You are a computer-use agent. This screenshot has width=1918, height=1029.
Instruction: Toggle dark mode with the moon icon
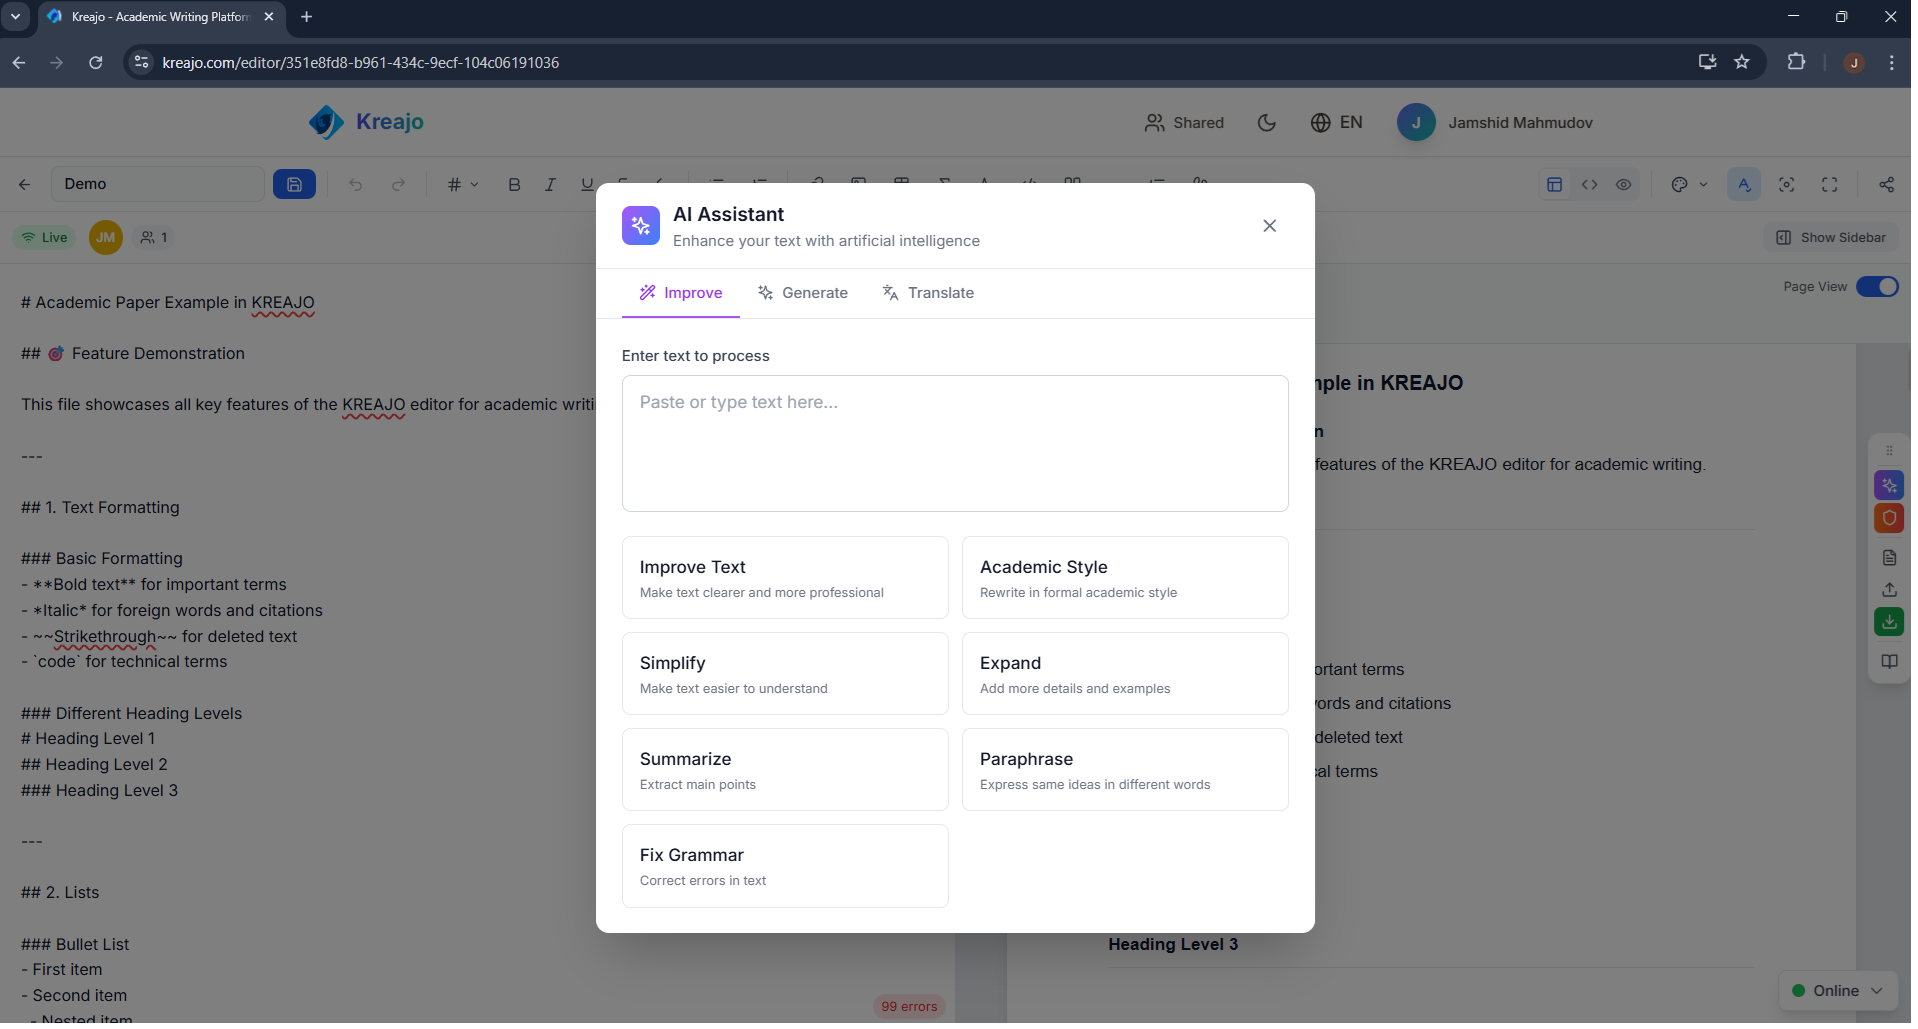pyautogui.click(x=1267, y=122)
